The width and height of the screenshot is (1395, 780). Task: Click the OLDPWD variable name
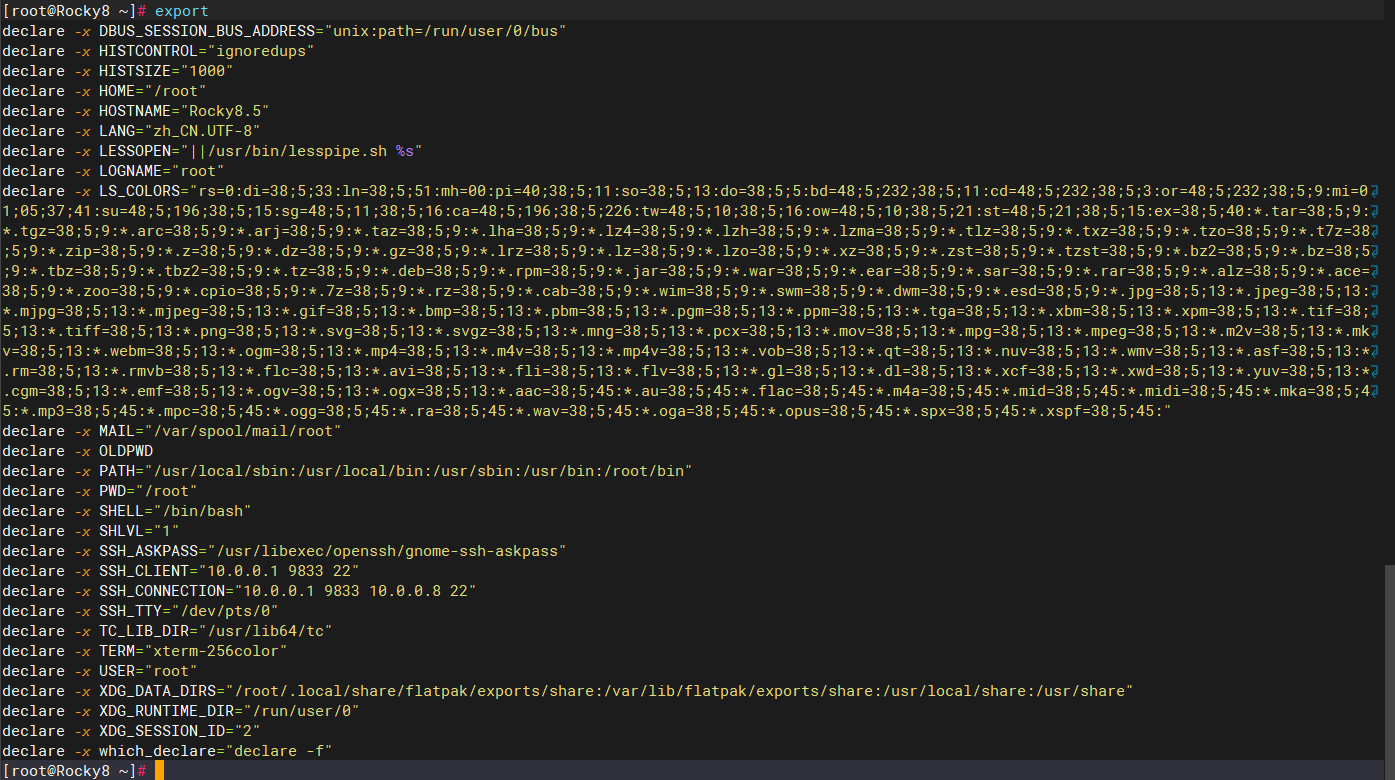(125, 451)
